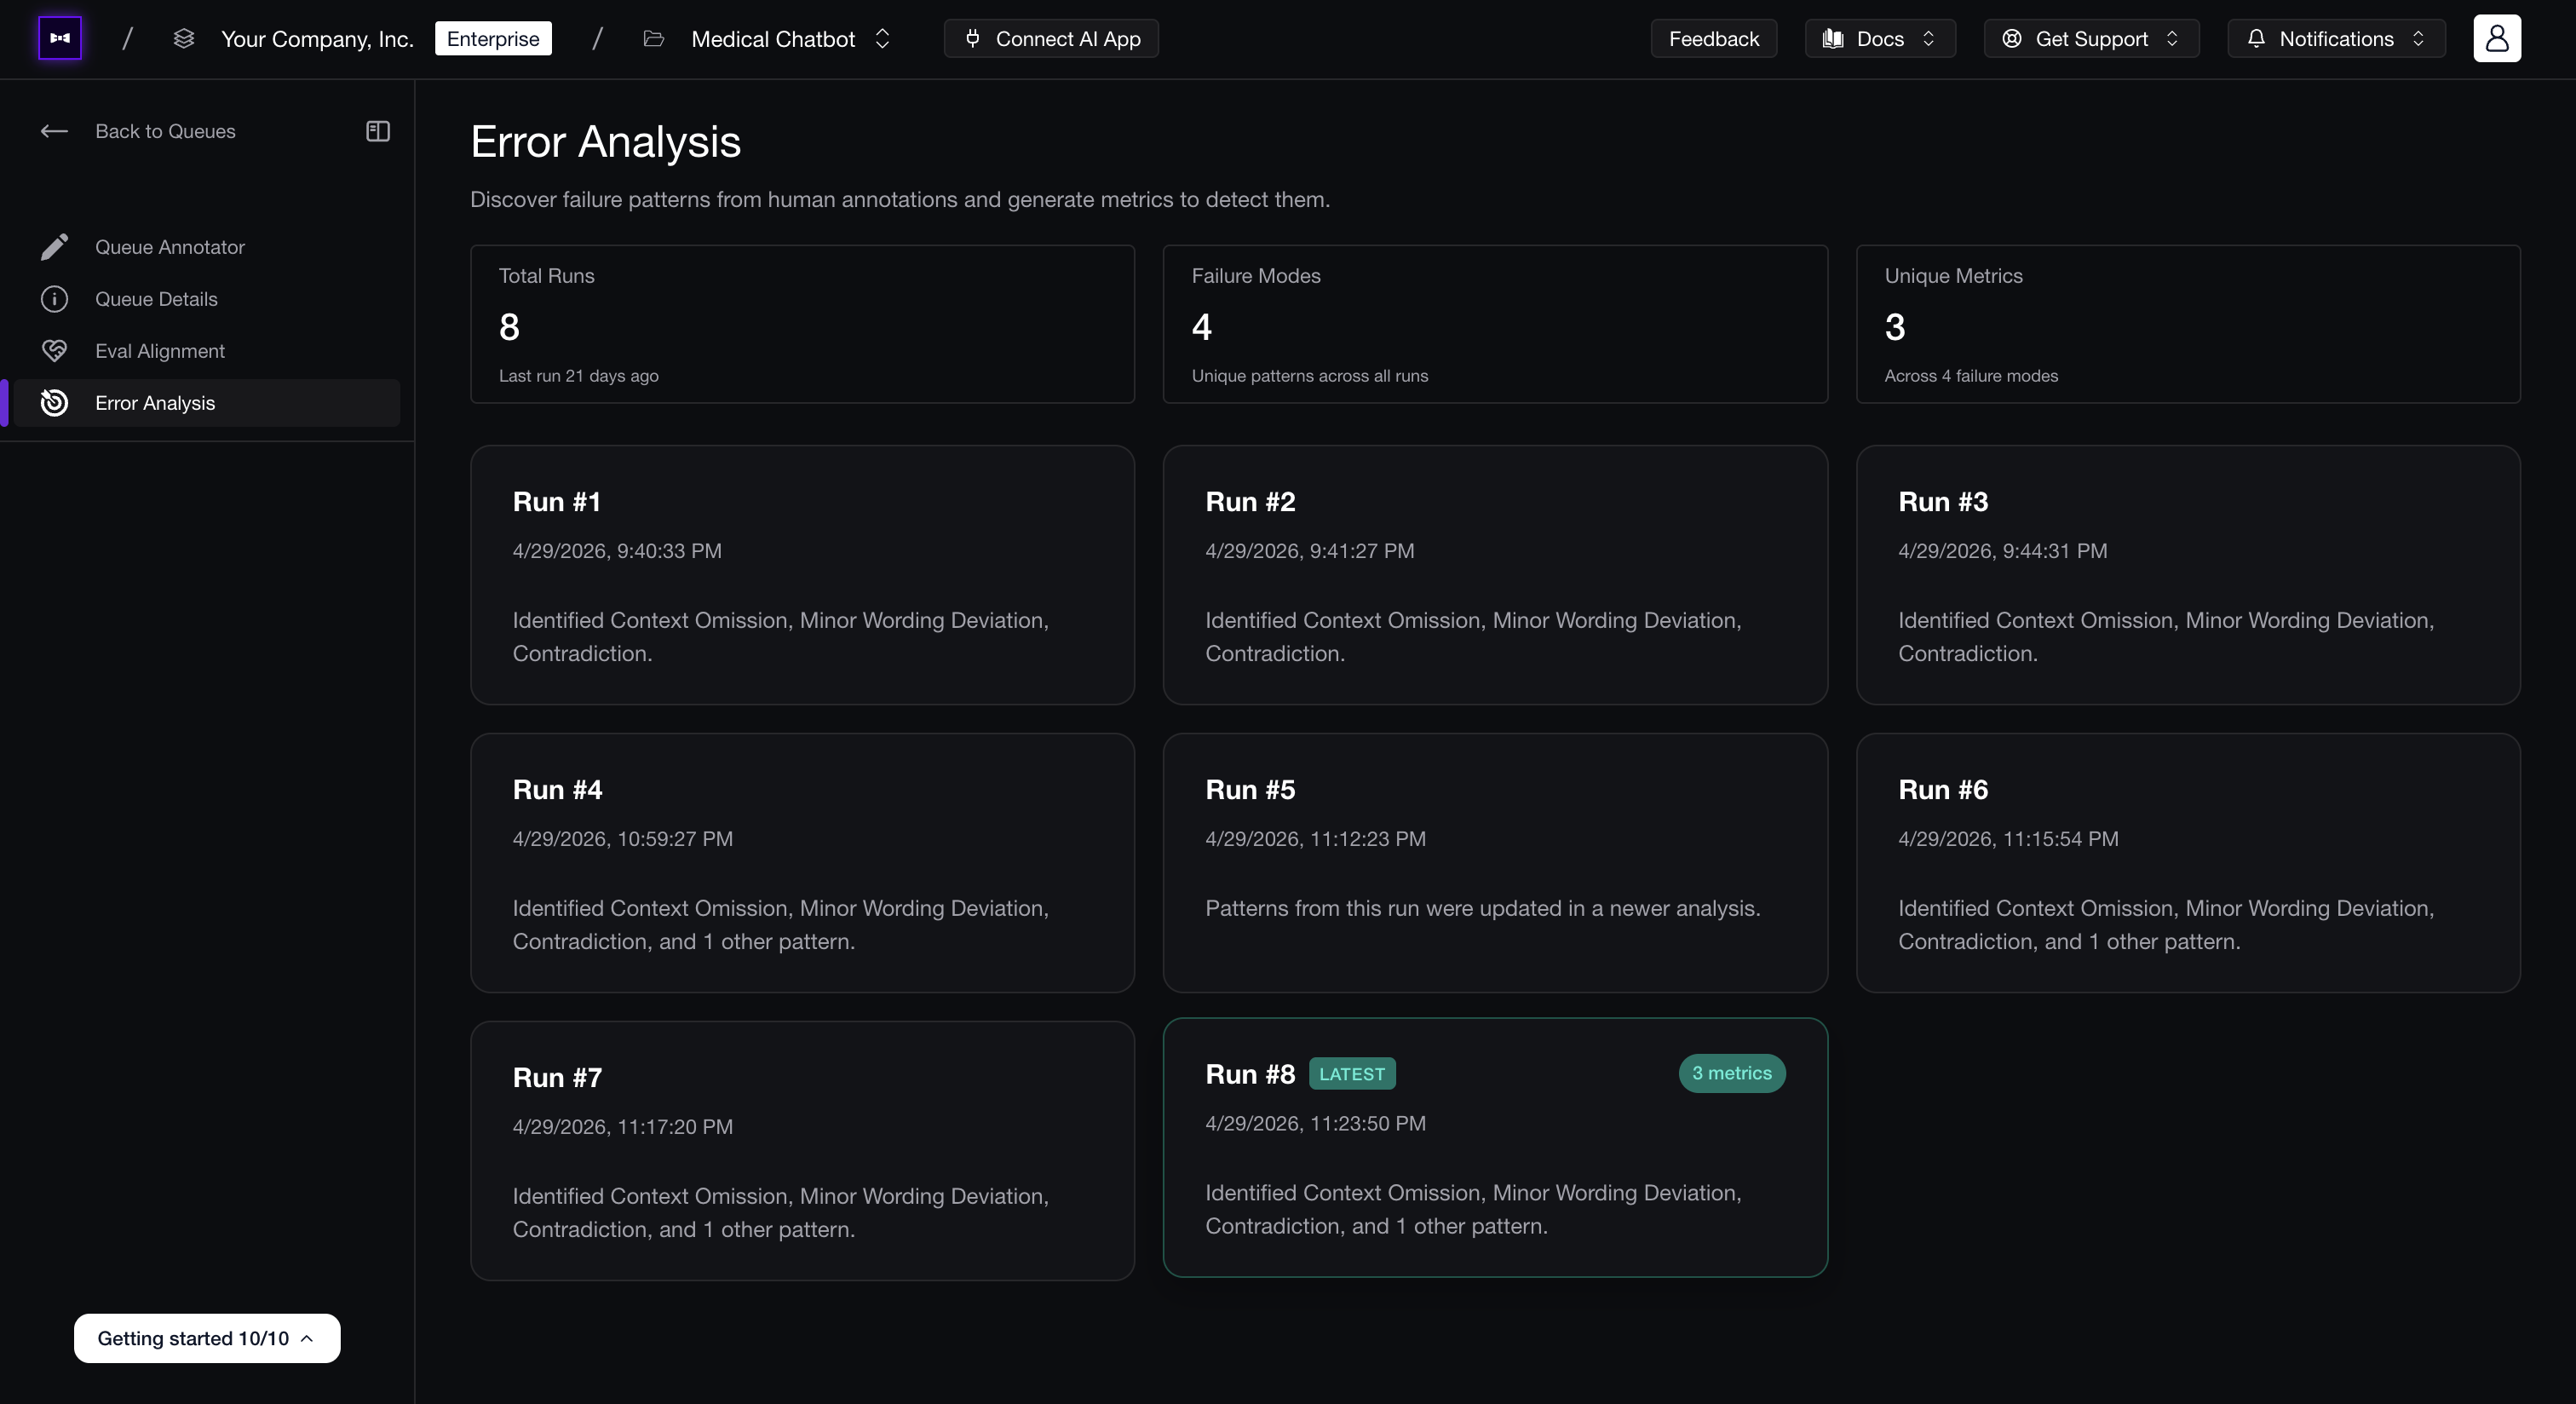Open the user profile avatar

point(2497,38)
